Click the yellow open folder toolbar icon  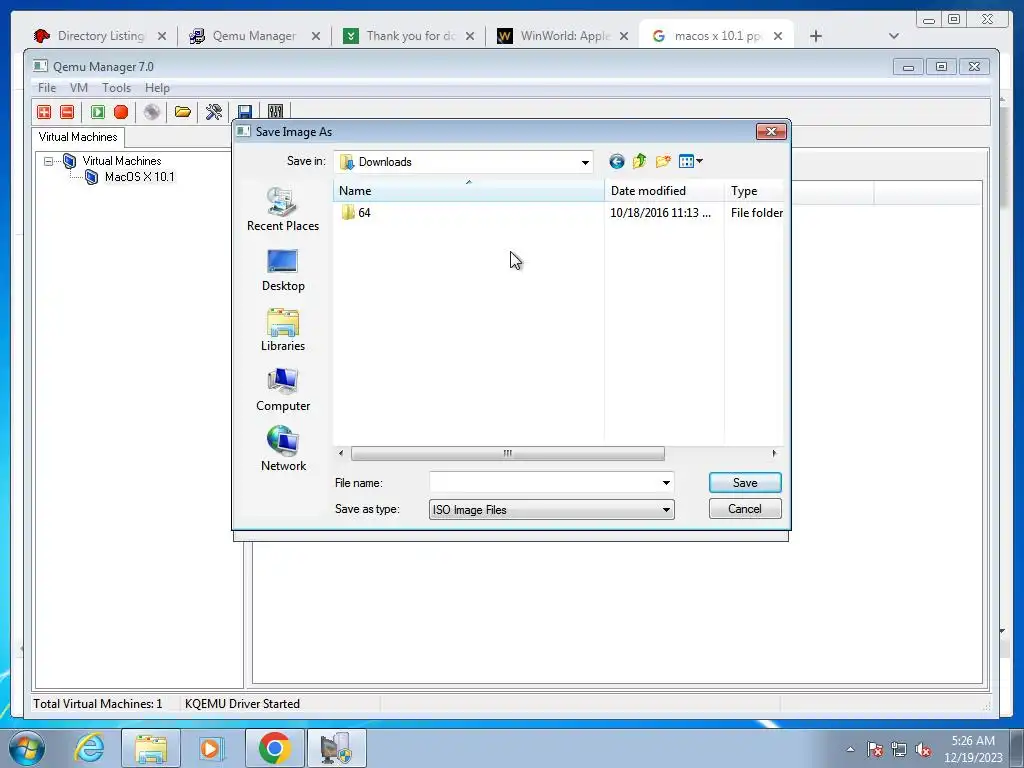tap(183, 112)
